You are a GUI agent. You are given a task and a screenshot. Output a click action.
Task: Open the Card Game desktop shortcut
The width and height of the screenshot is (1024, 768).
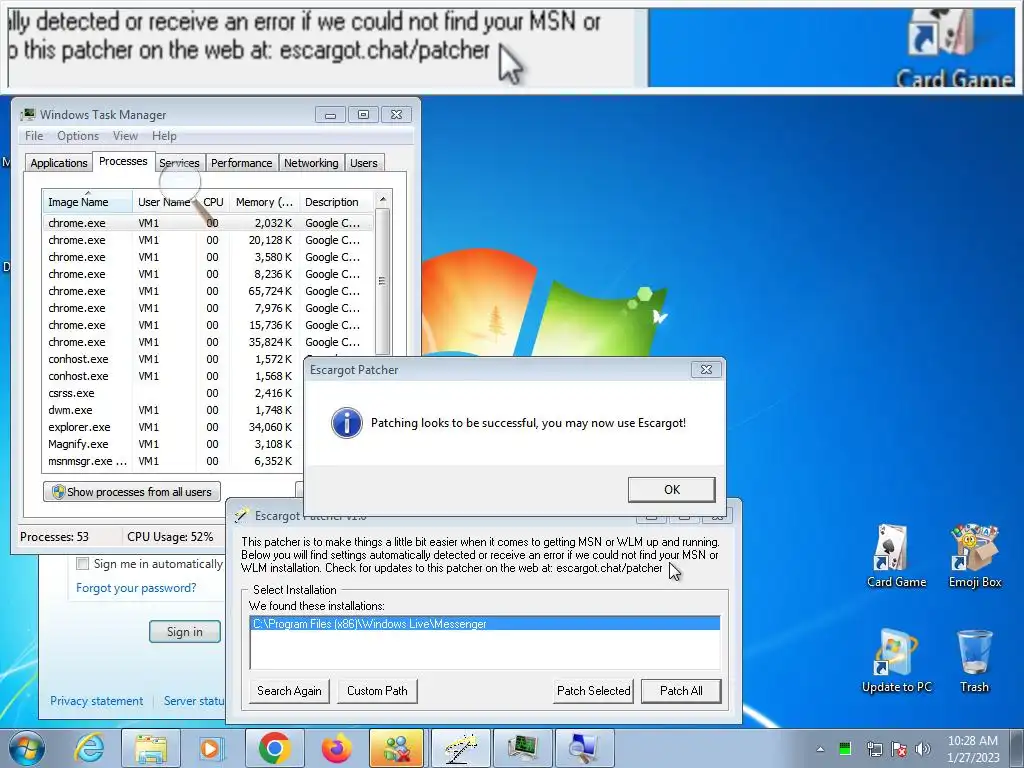click(x=896, y=556)
